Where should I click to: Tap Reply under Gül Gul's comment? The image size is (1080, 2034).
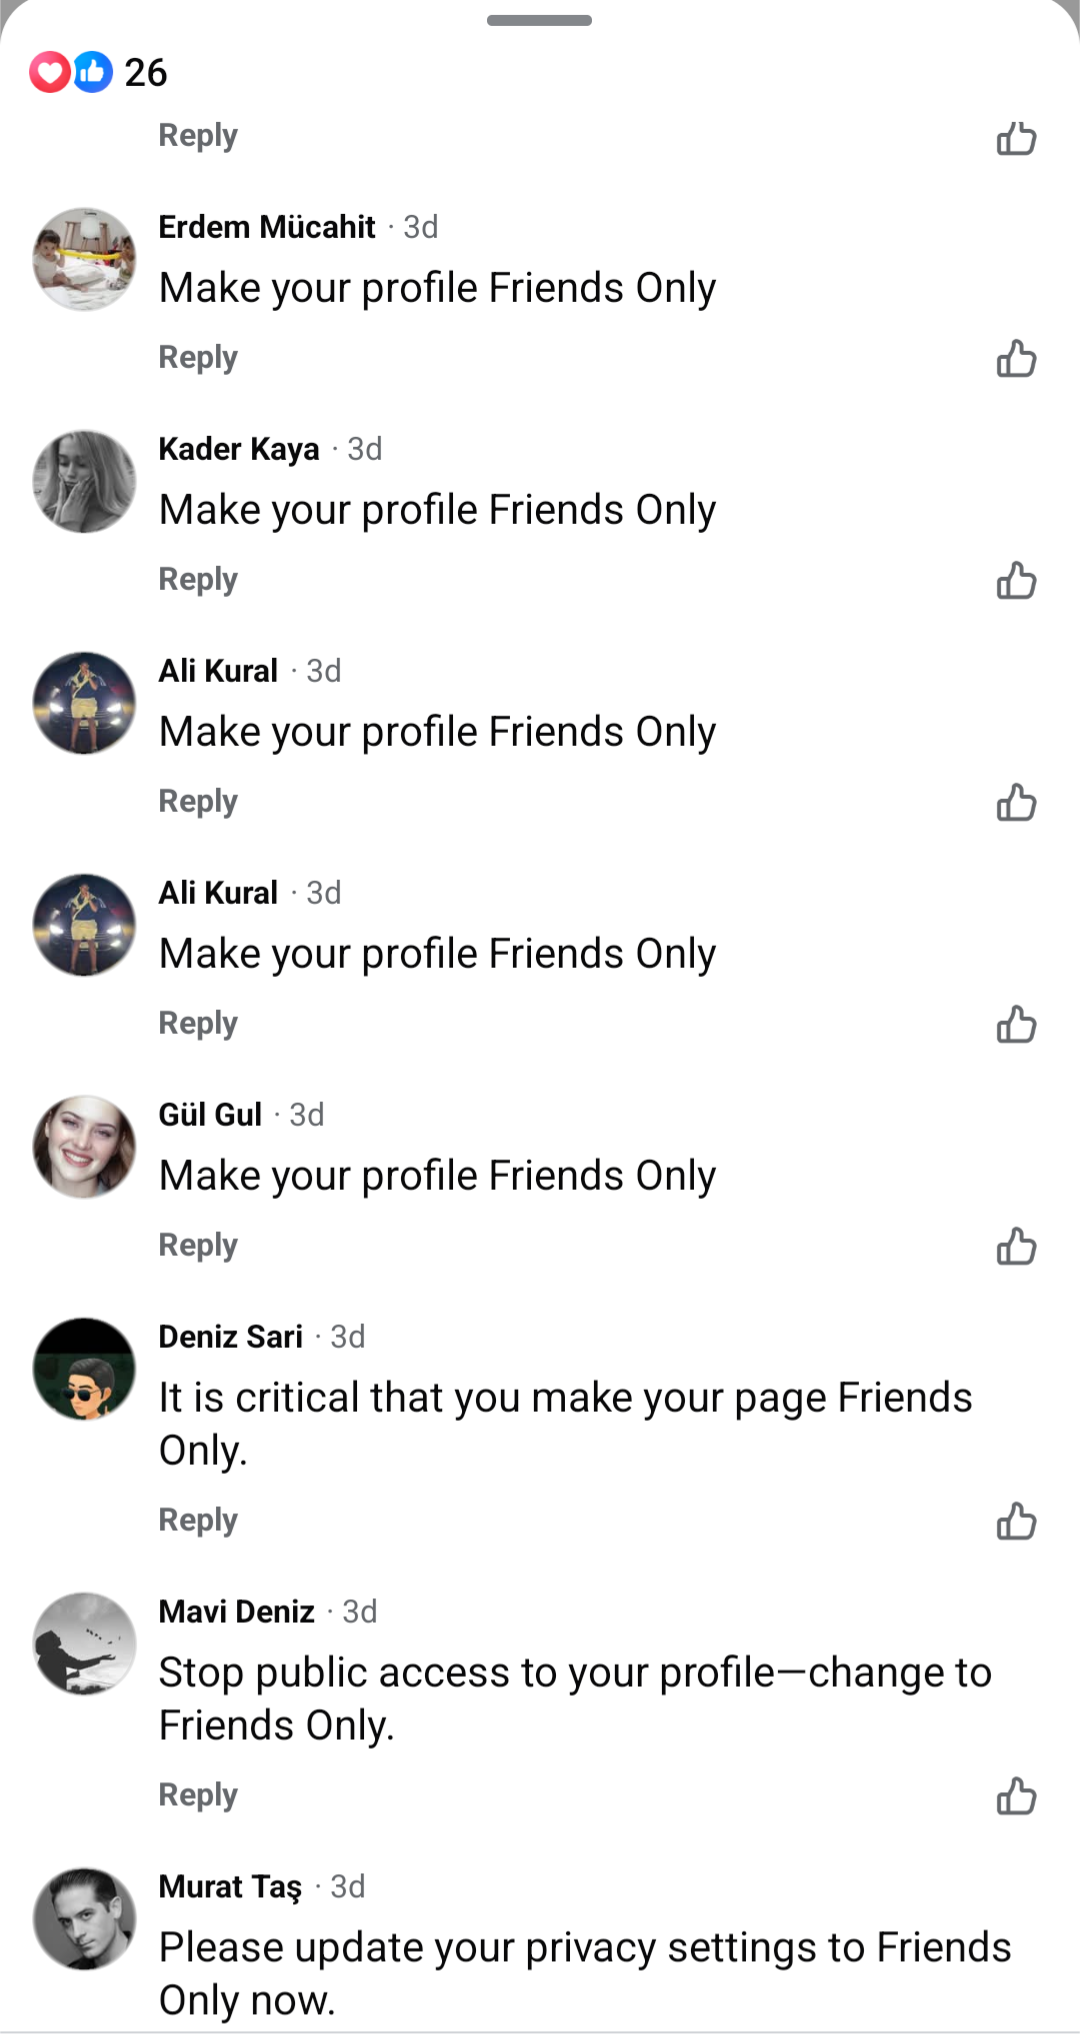tap(198, 1246)
